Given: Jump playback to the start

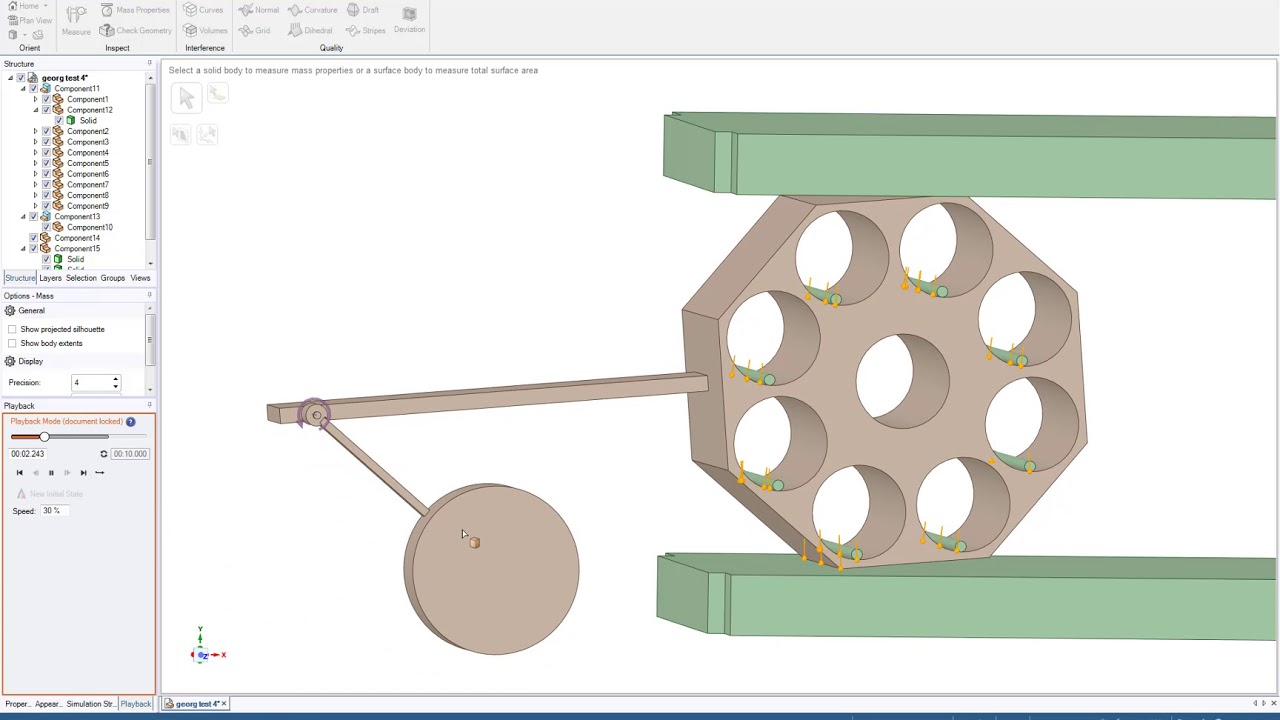Looking at the screenshot, I should [x=19, y=473].
